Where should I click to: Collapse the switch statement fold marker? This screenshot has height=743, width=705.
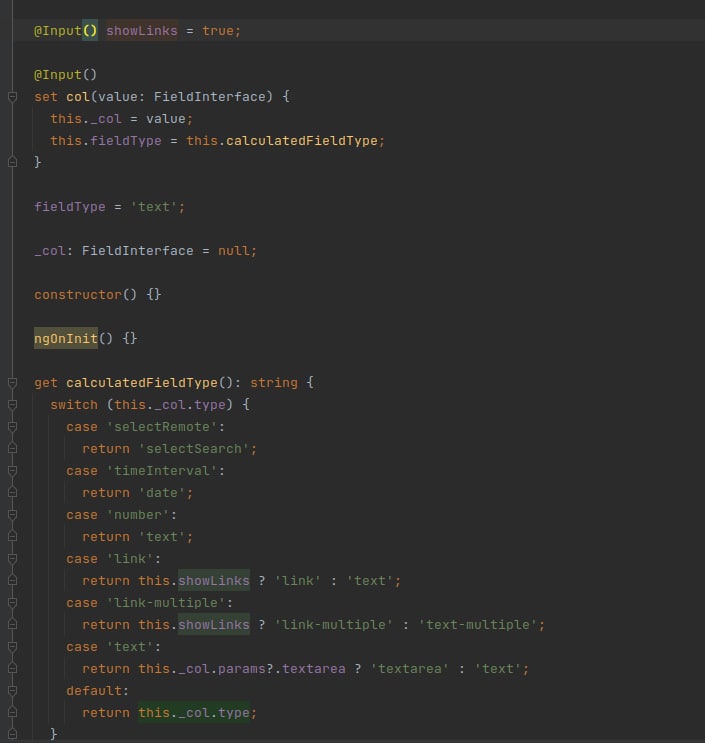click(x=13, y=405)
